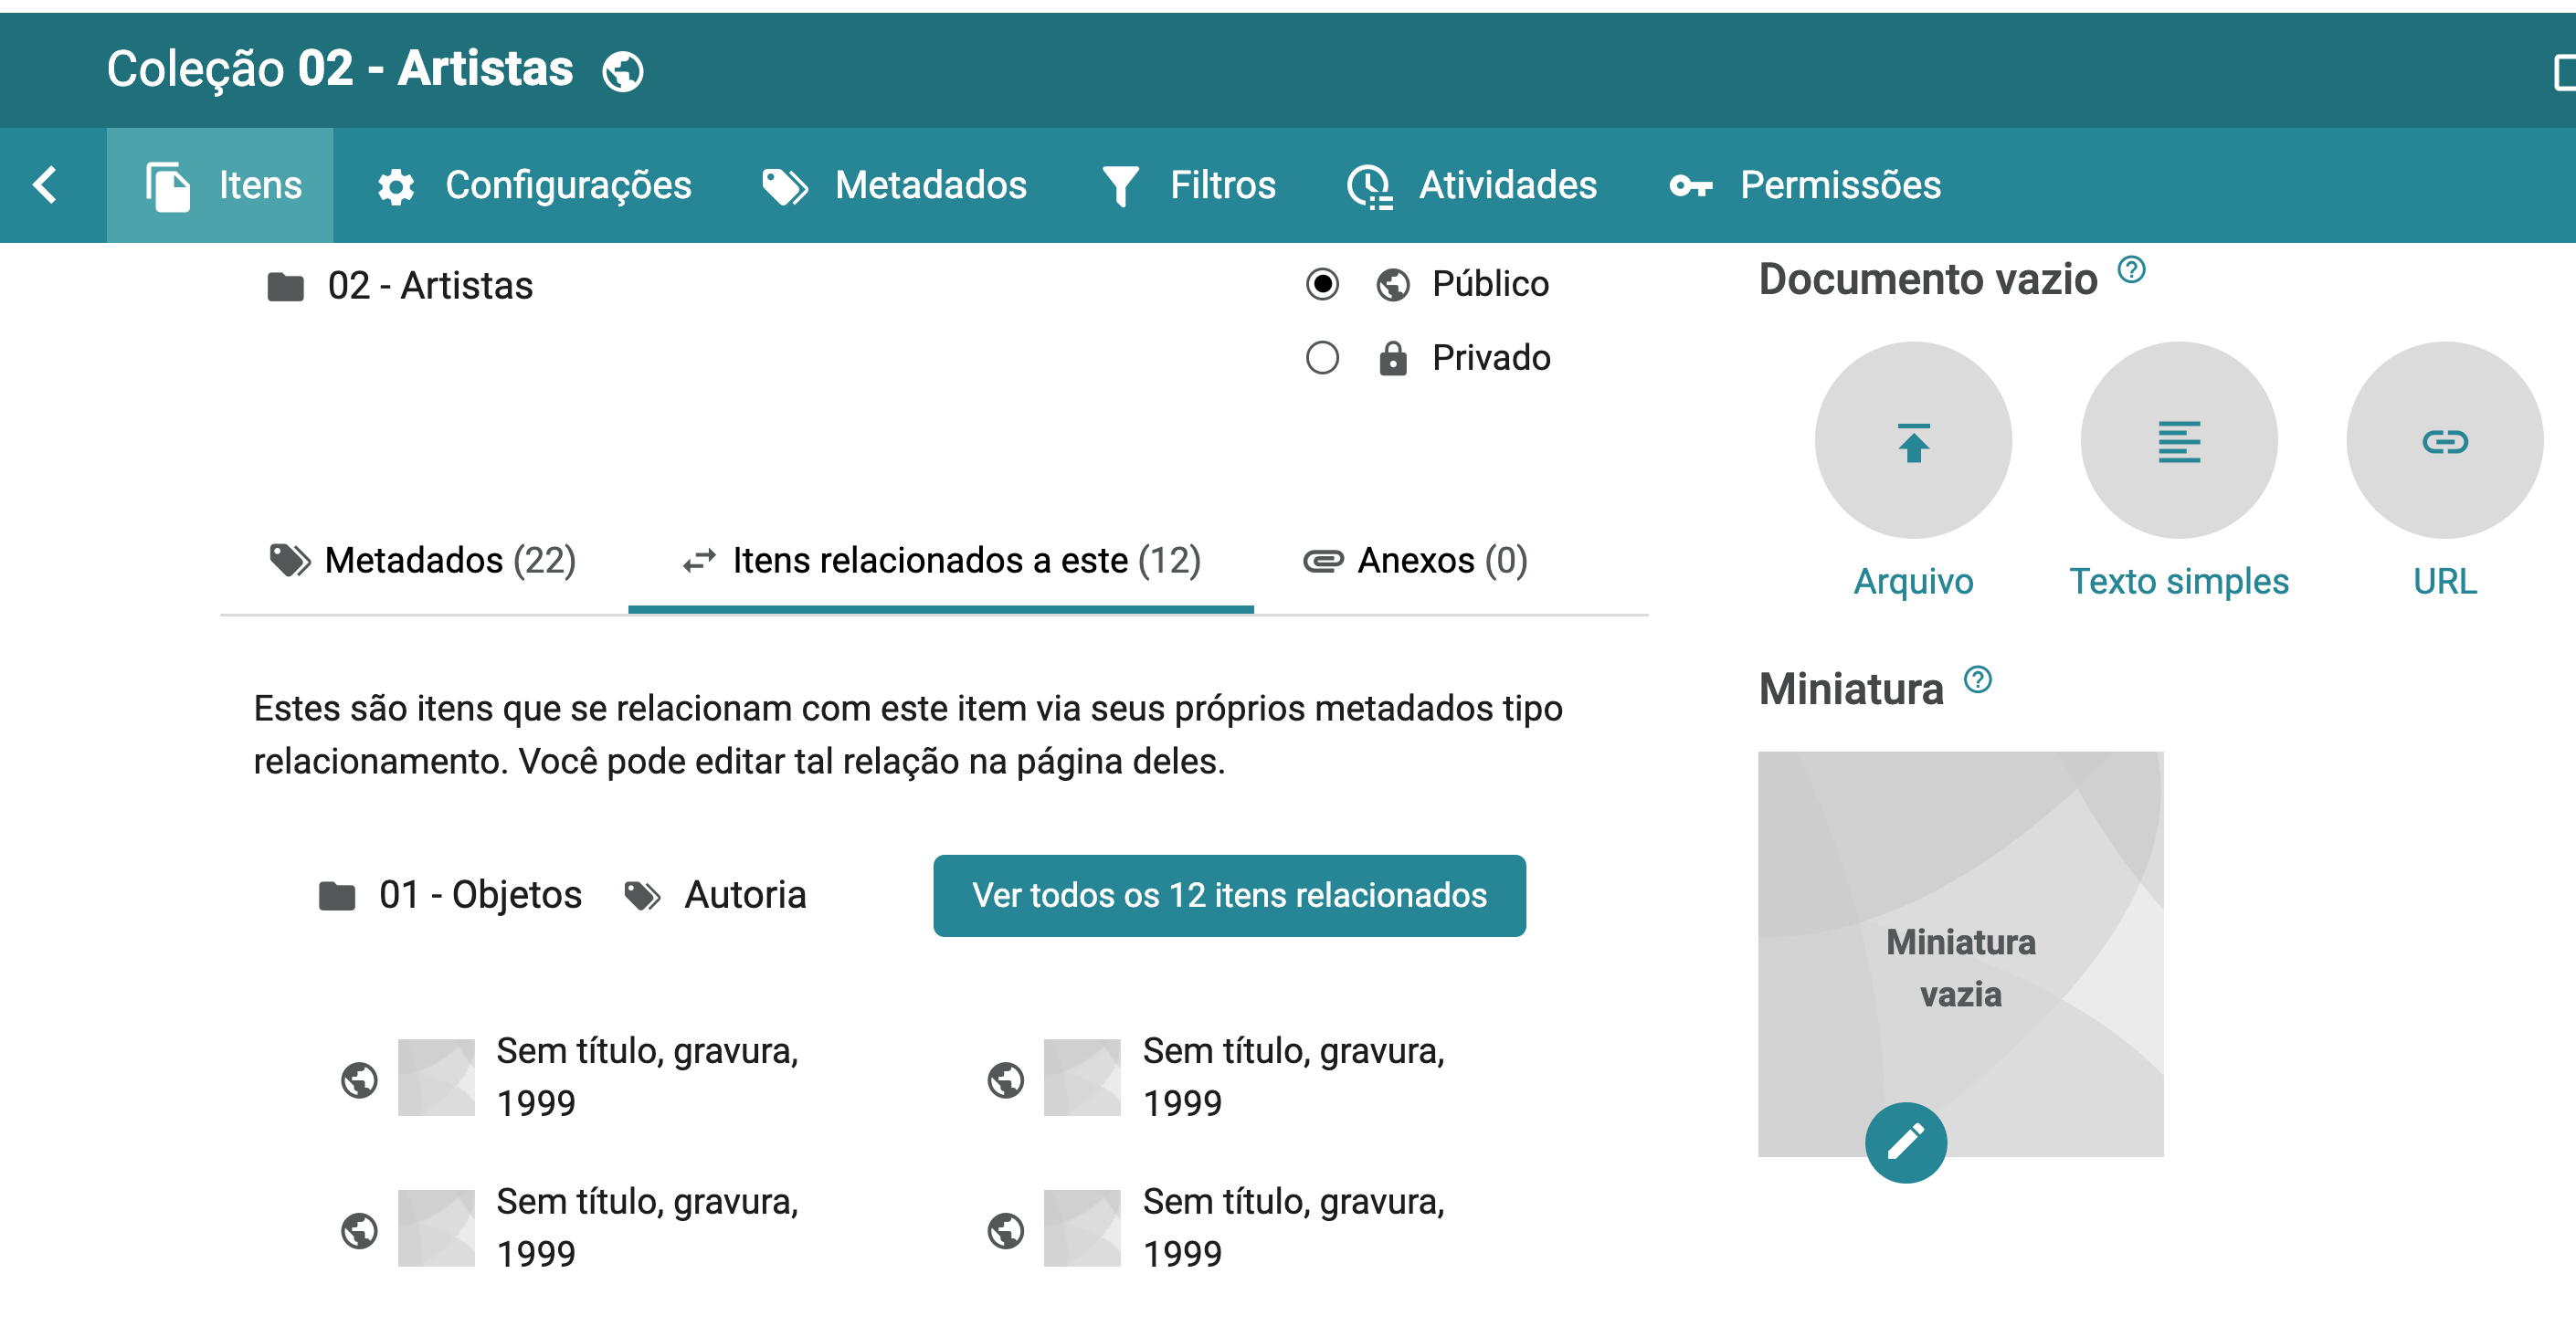Click the help icon beside Documento vazio

[2131, 270]
